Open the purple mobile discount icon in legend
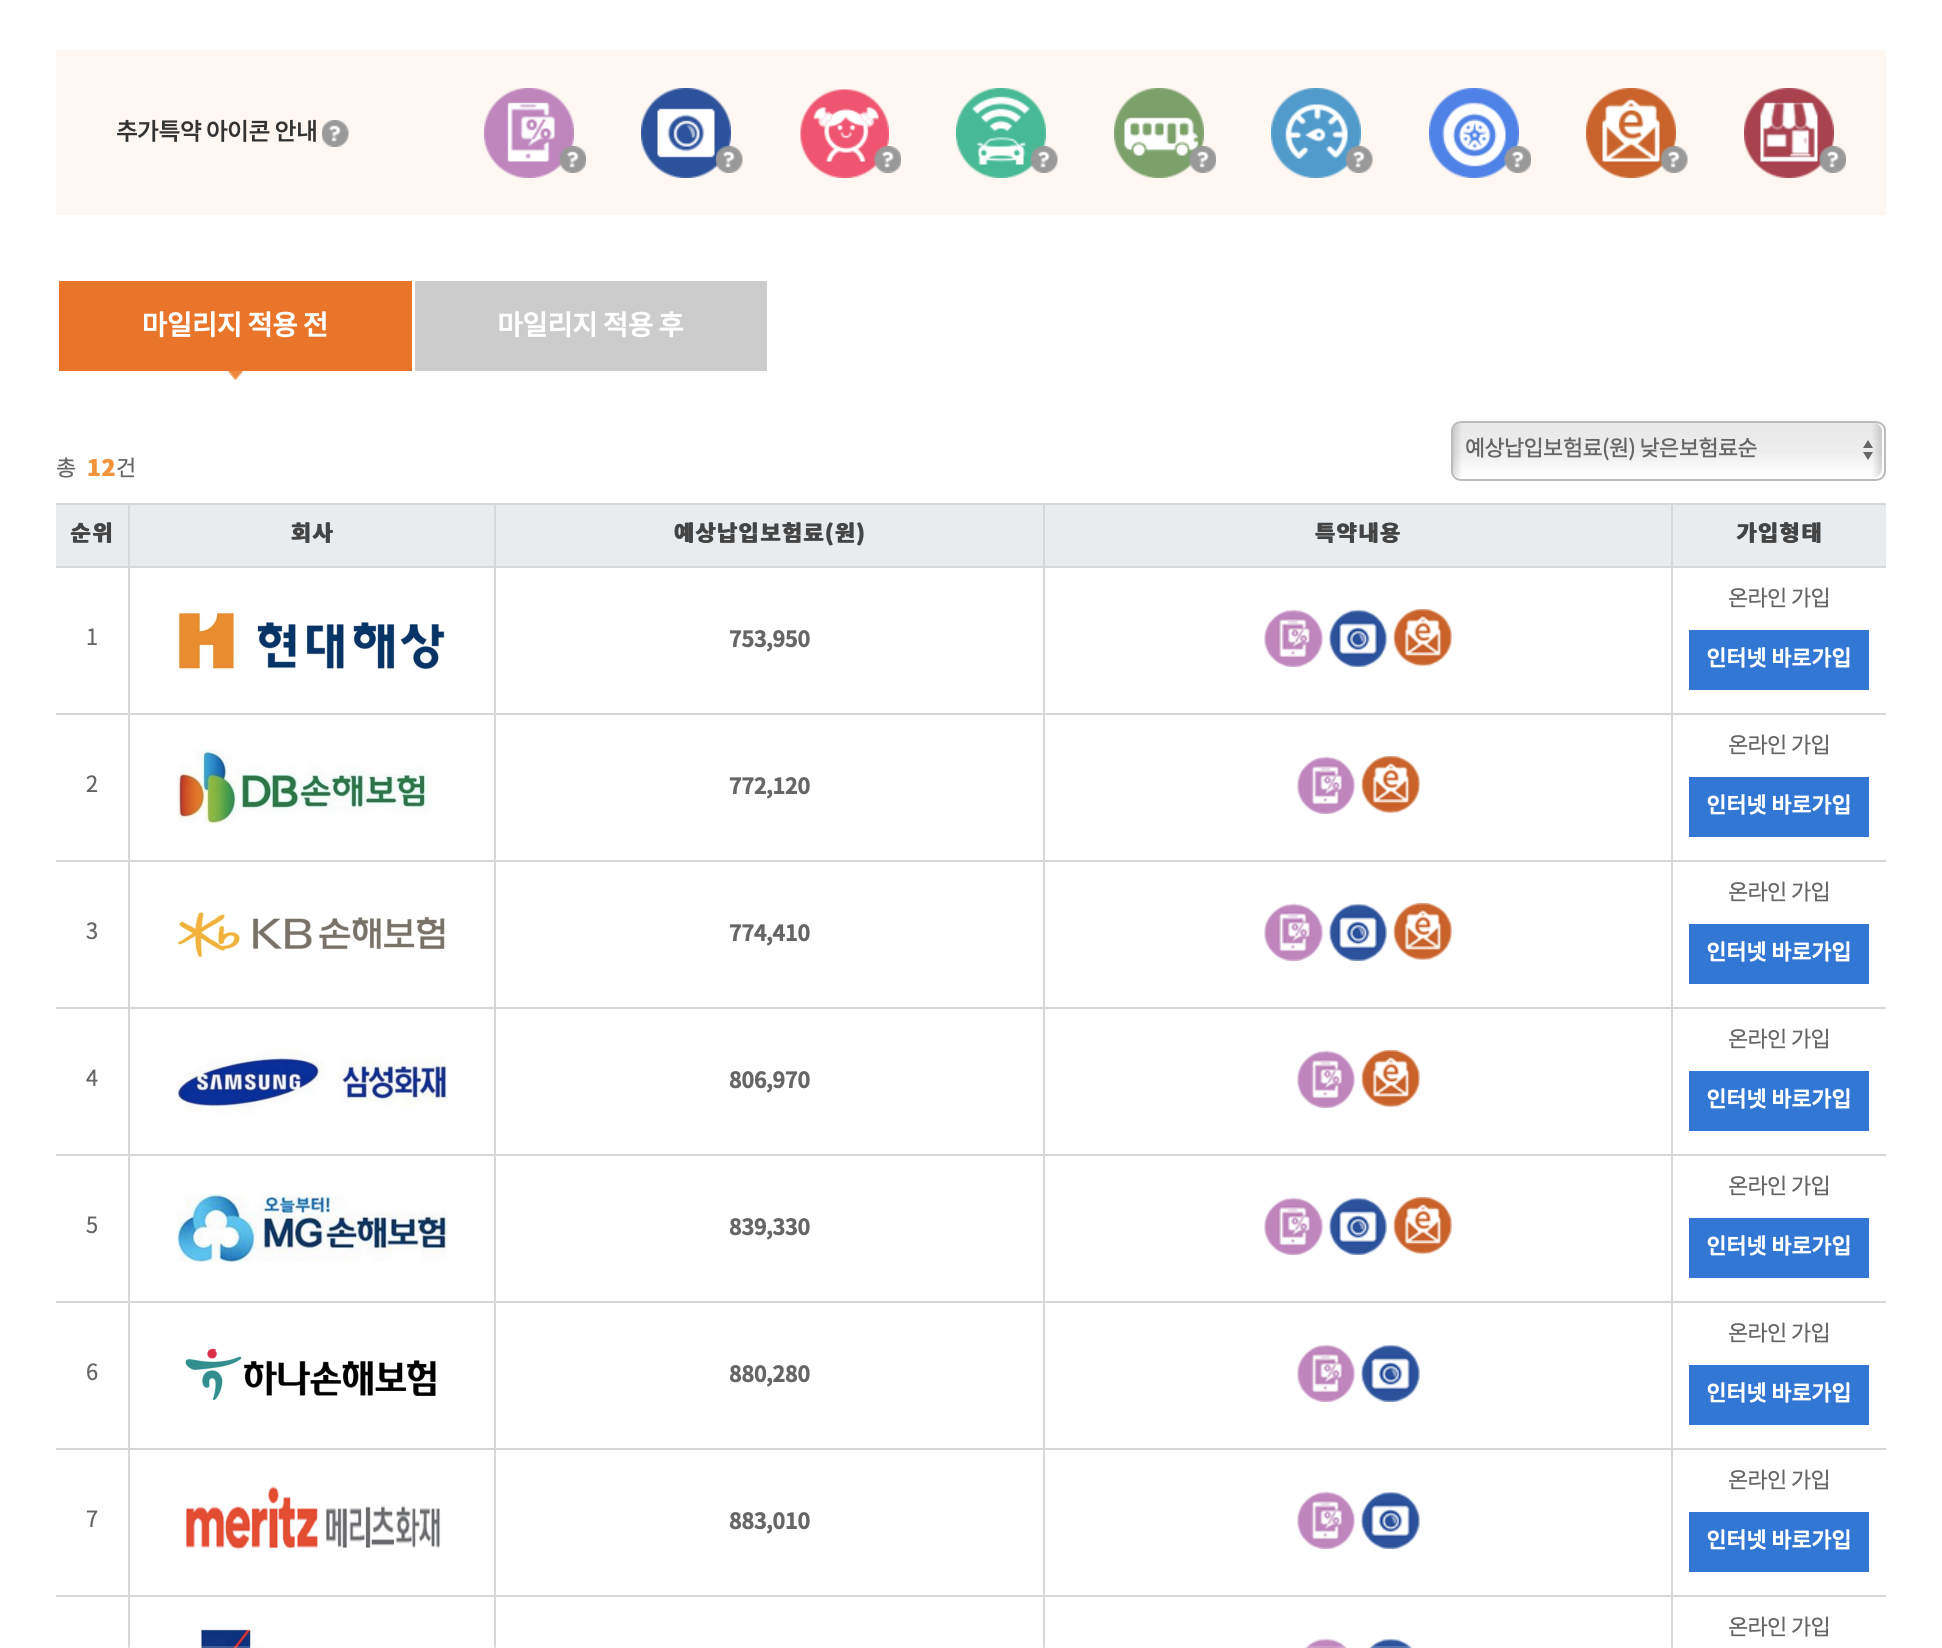Viewport: 1942px width, 1648px height. [x=529, y=133]
